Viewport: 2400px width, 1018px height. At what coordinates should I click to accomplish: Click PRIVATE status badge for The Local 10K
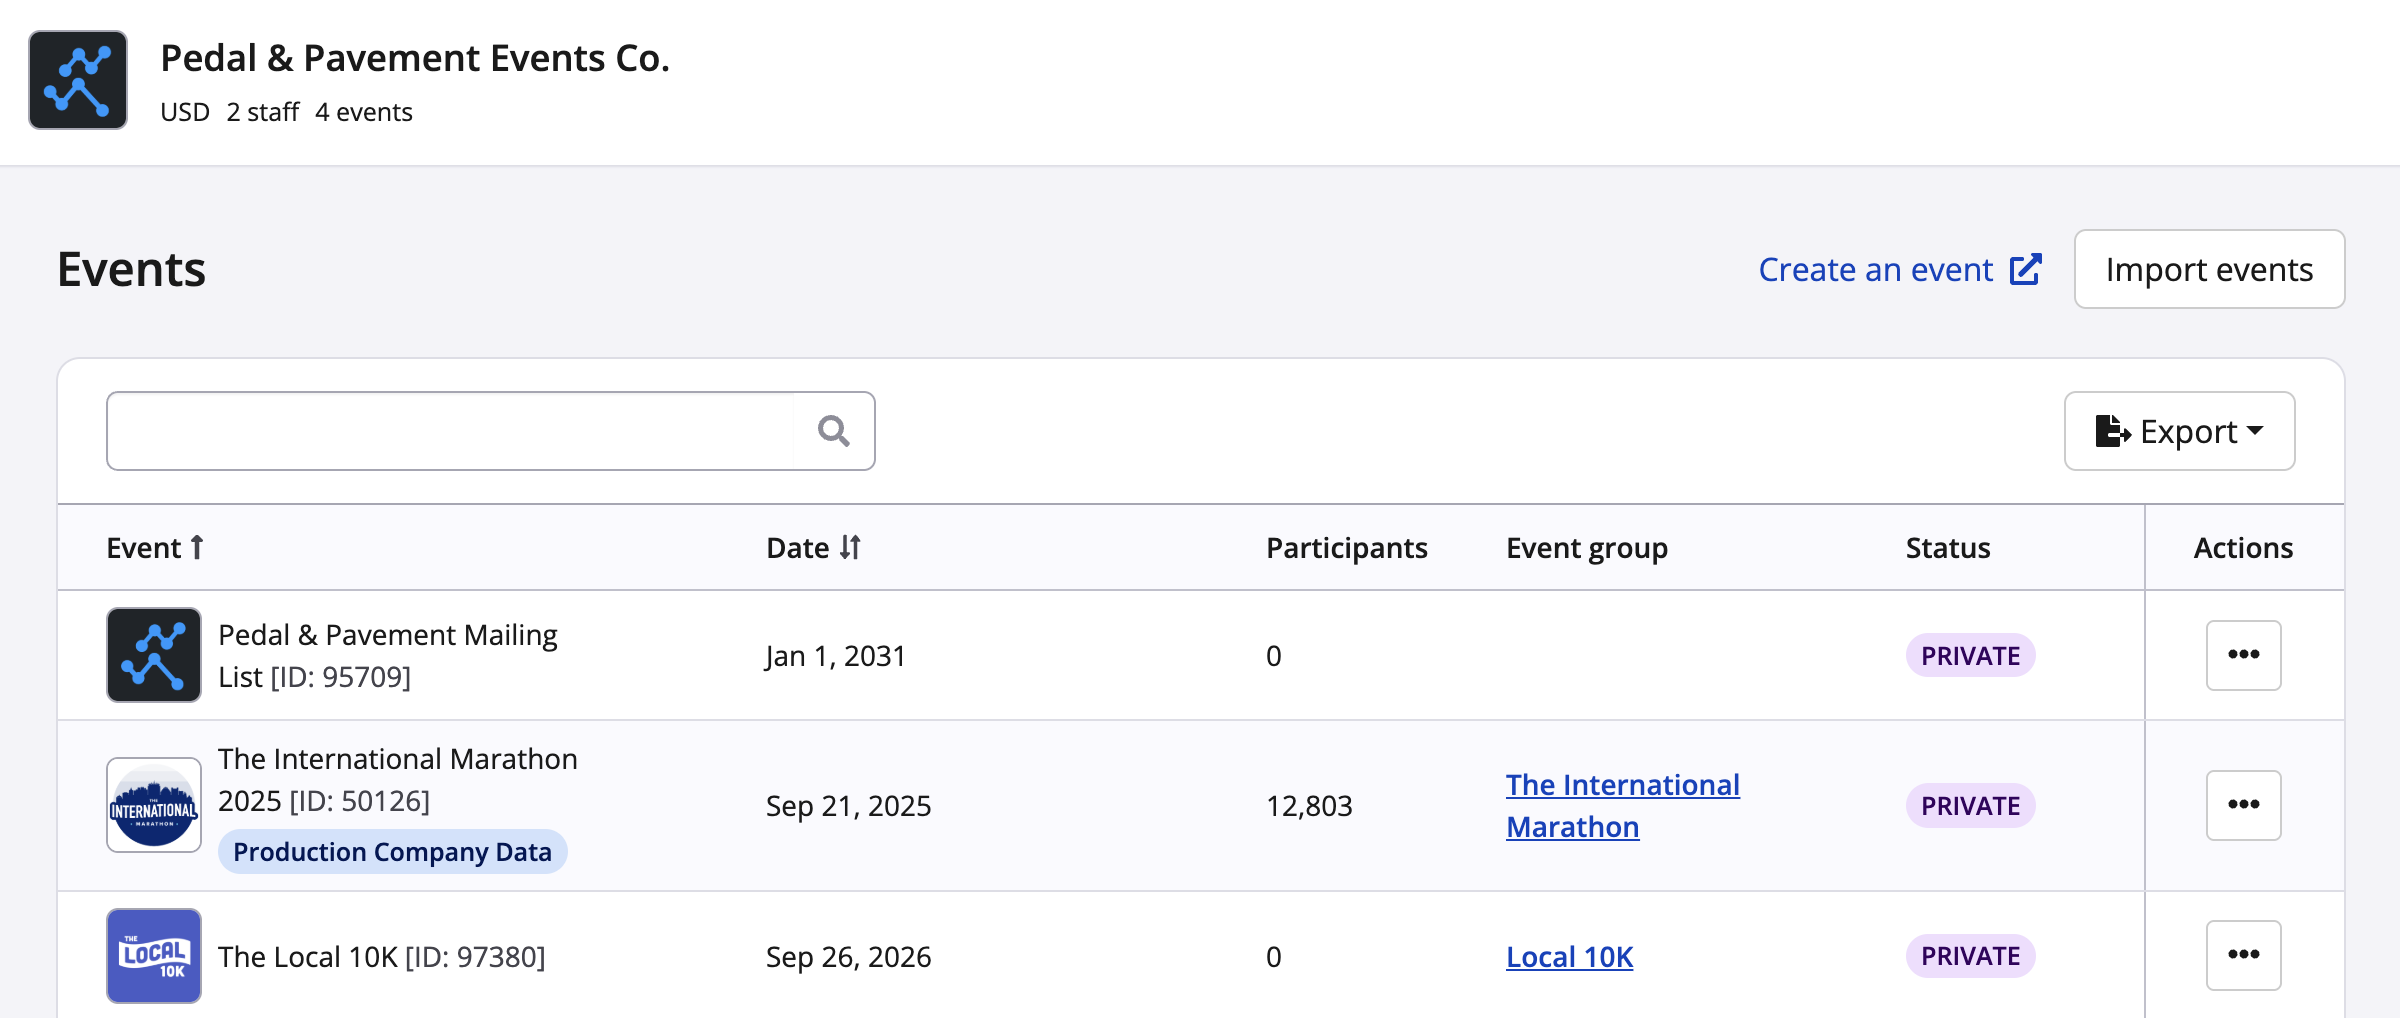click(x=1970, y=956)
